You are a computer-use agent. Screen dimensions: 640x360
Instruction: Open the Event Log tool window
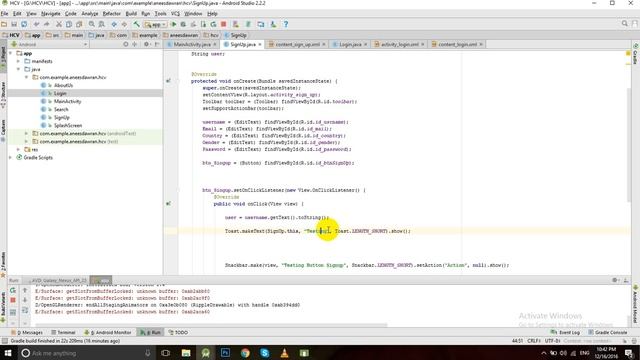[565, 333]
